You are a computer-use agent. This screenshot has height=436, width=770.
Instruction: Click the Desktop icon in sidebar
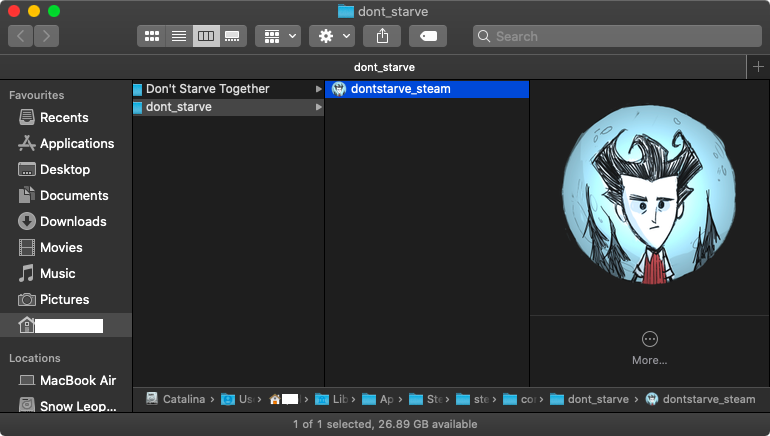point(27,169)
